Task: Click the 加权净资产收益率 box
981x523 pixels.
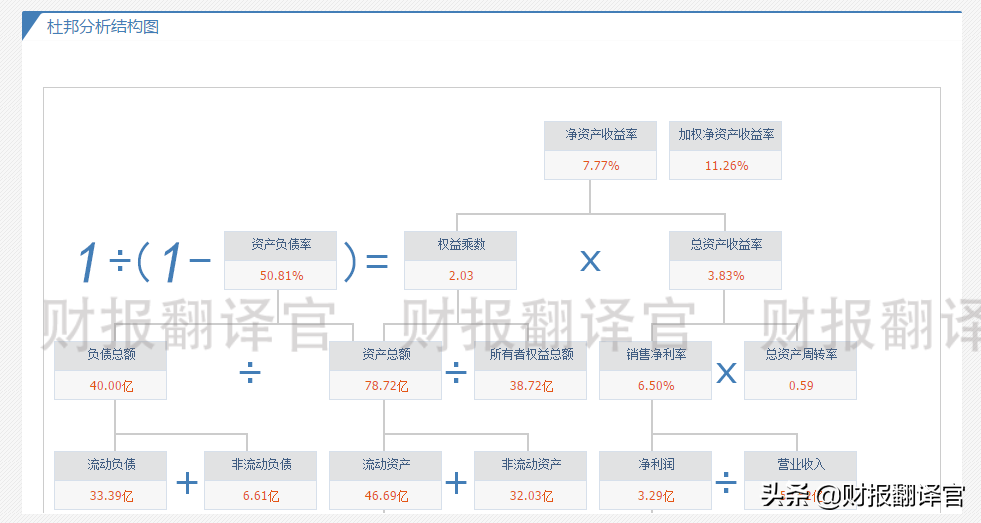Action: [725, 150]
